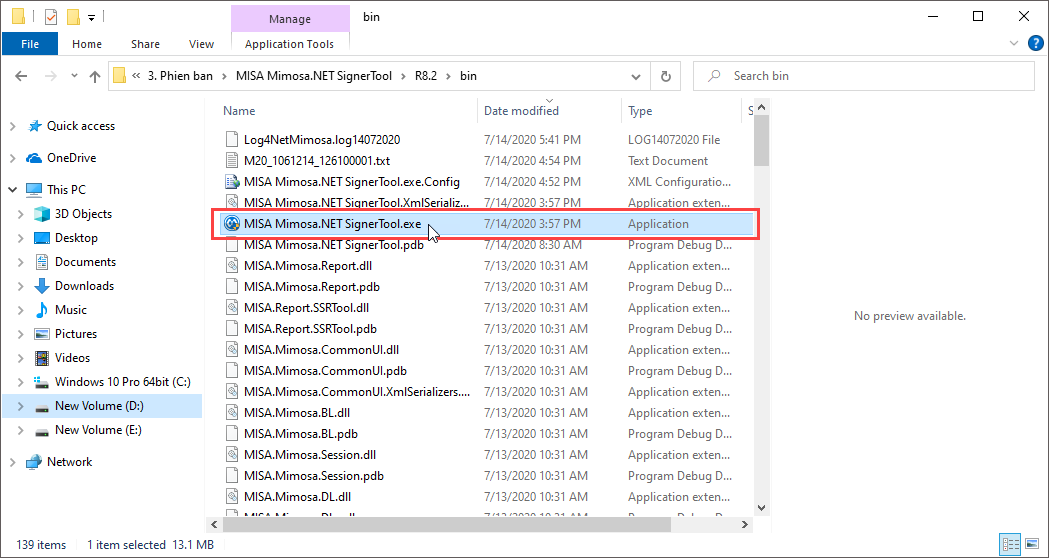This screenshot has height=558, width=1049.
Task: Click the vertical scrollbar of file list
Action: [x=761, y=300]
